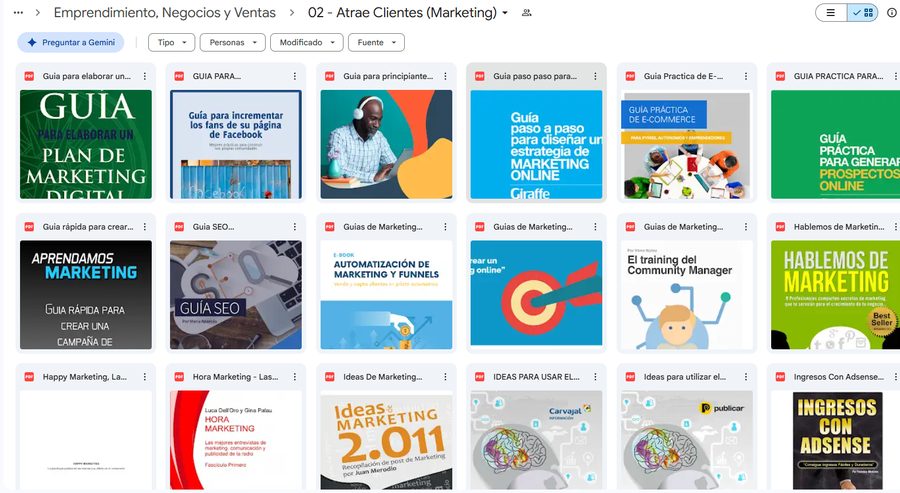
Task: Open the target and arrow thumbnail
Action: coord(536,294)
